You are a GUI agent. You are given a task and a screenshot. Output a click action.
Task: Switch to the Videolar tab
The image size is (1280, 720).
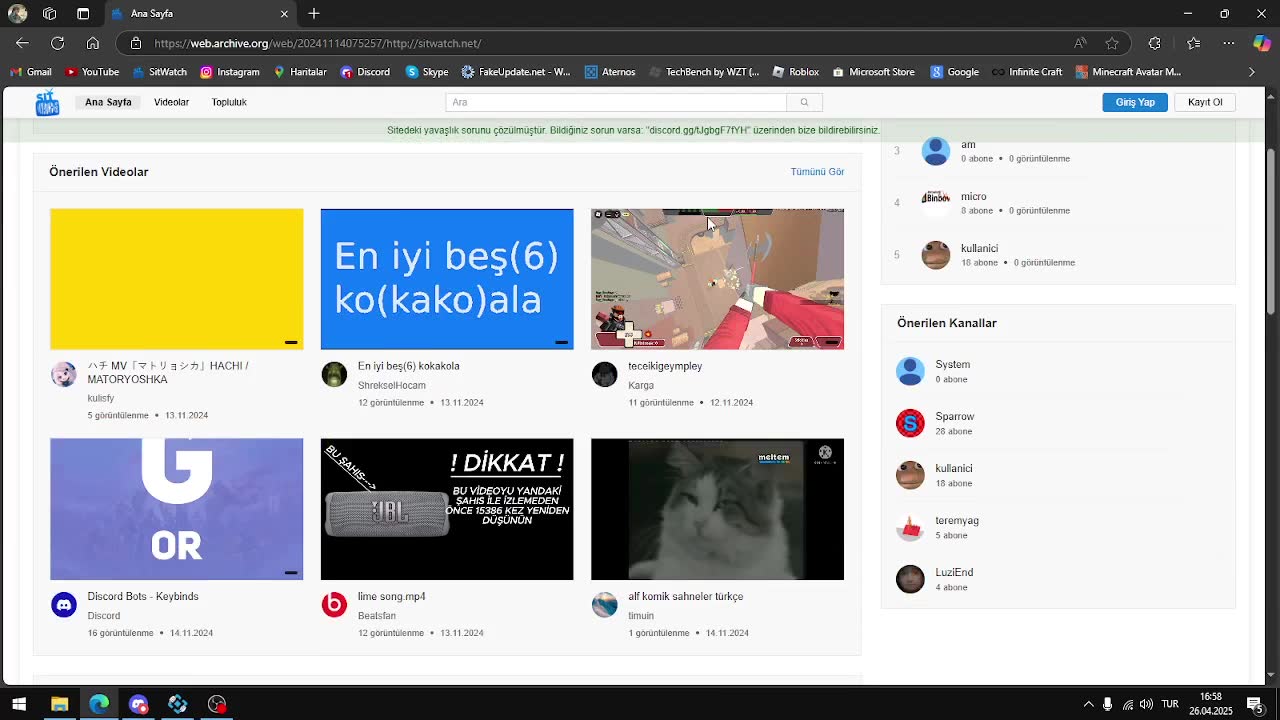point(171,101)
